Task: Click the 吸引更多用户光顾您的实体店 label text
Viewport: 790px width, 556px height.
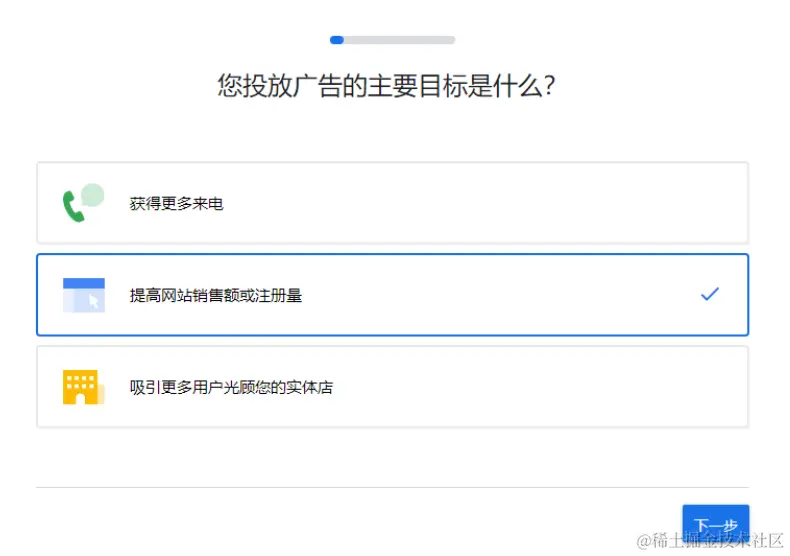Action: (x=231, y=388)
